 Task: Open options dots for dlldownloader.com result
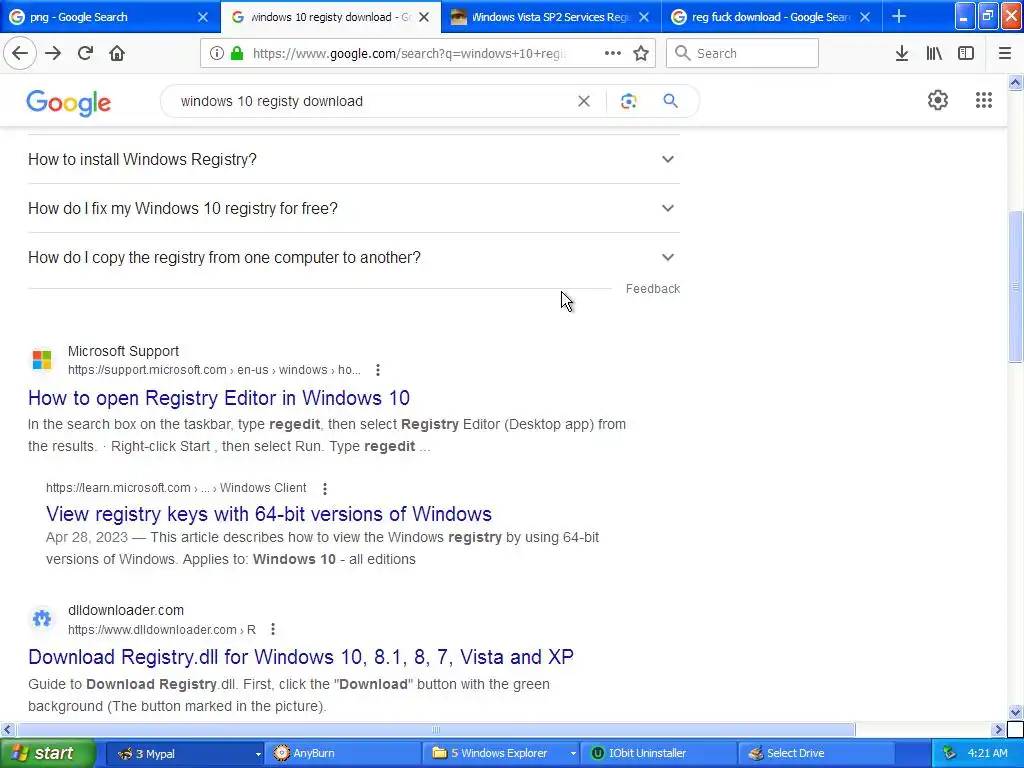[273, 630]
